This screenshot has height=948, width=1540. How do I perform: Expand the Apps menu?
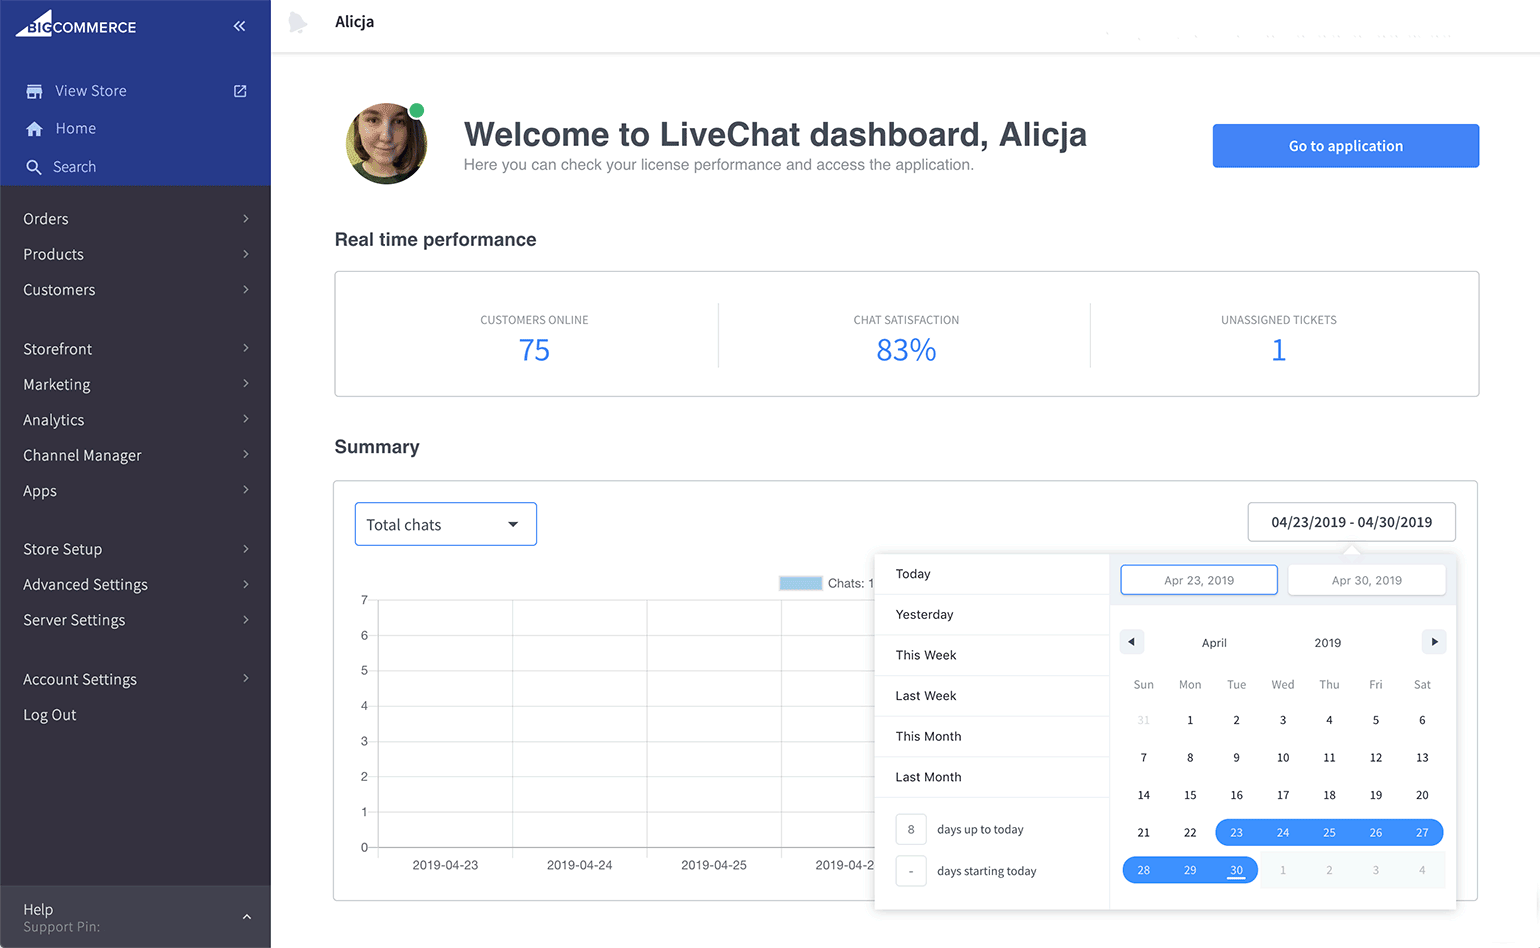pos(135,491)
